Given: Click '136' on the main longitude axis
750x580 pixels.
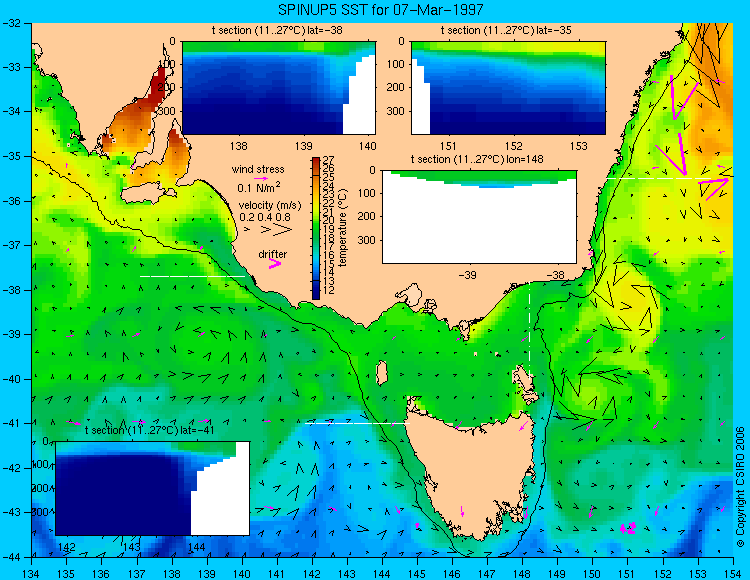Looking at the screenshot, I should click(x=101, y=574).
